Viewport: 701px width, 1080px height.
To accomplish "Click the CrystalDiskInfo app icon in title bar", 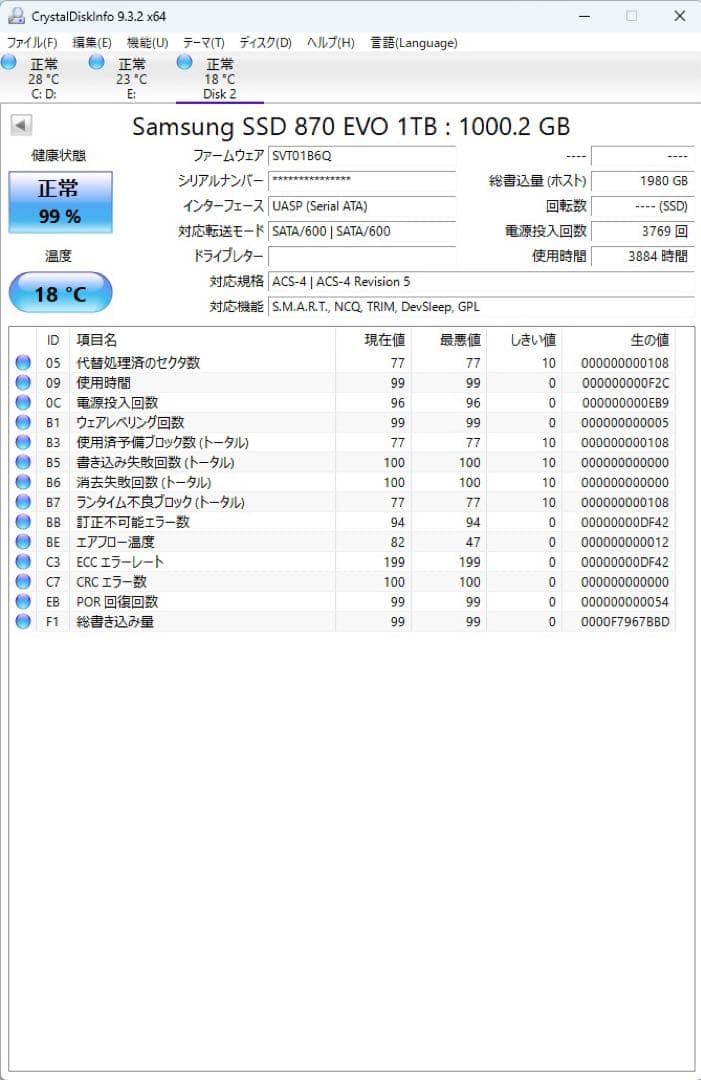I will [x=15, y=15].
